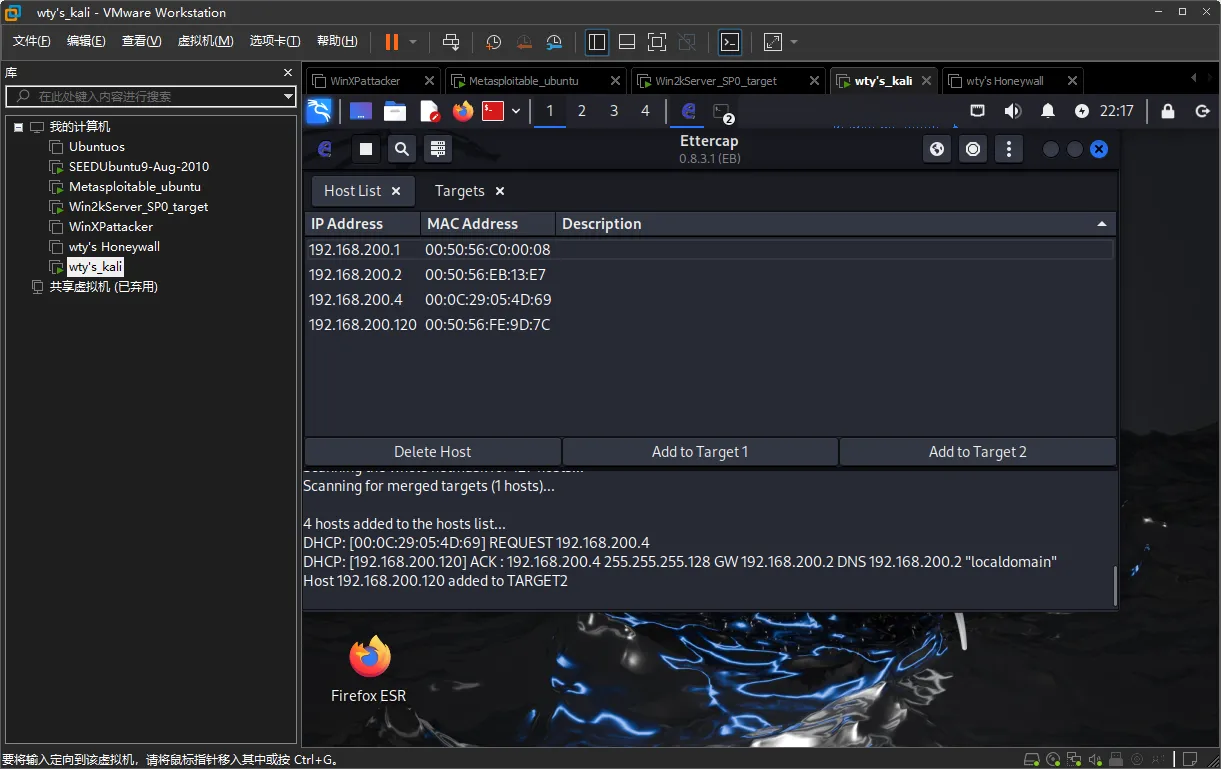Launch Firefox from the Kali panel
The width and height of the screenshot is (1221, 769).
462,111
